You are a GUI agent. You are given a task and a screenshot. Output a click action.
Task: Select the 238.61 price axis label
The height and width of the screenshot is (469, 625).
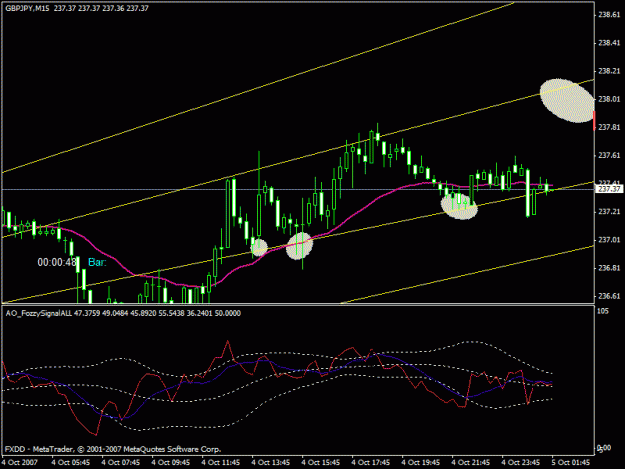point(609,15)
